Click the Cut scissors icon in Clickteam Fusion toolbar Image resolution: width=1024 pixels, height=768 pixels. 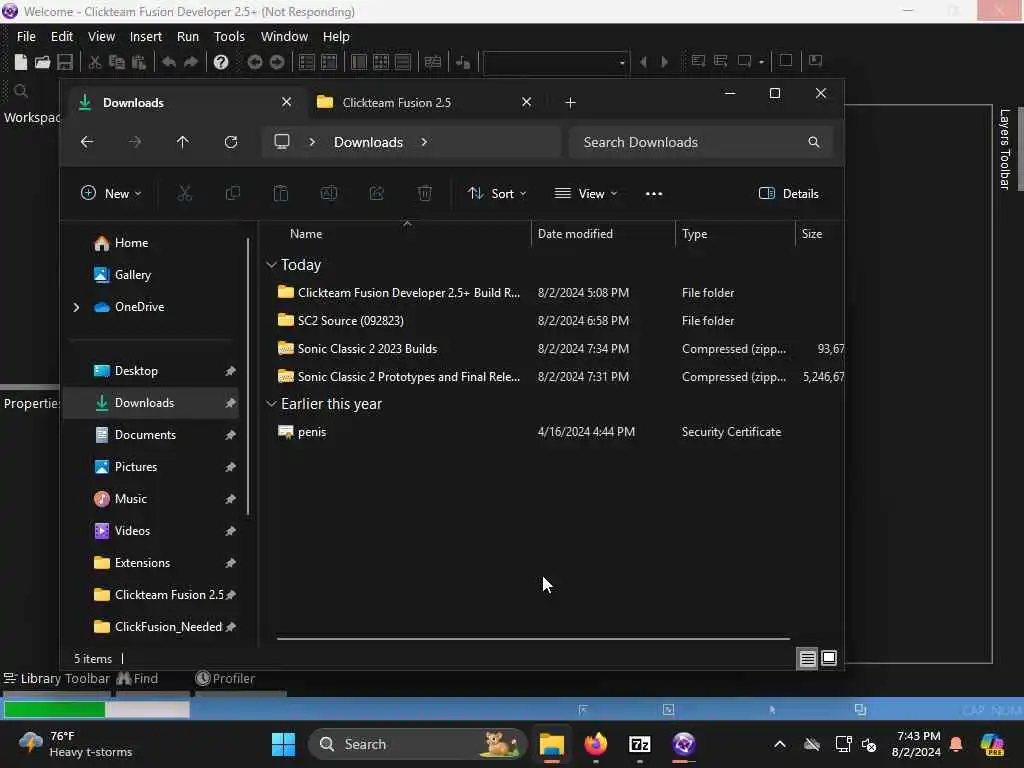[95, 62]
